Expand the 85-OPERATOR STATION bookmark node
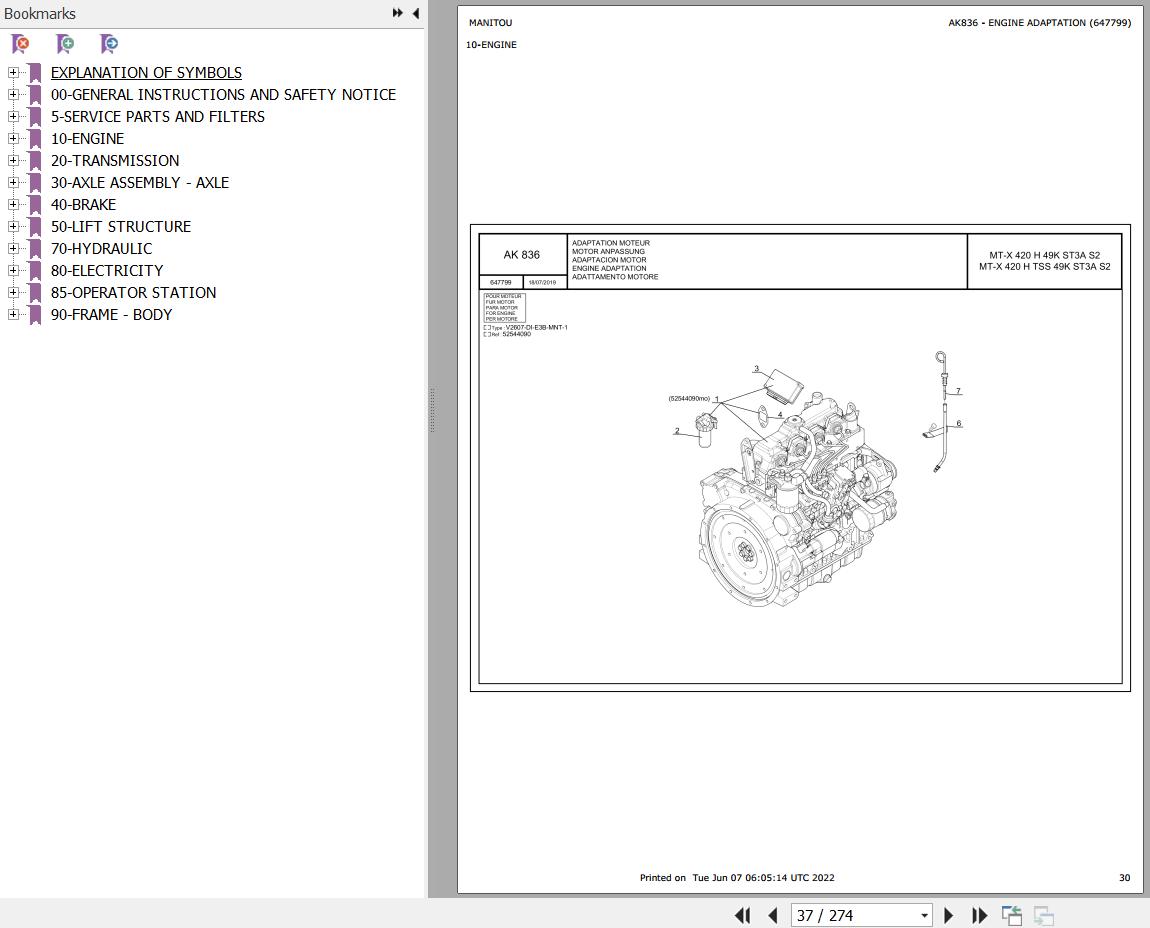1150x928 pixels. tap(13, 293)
